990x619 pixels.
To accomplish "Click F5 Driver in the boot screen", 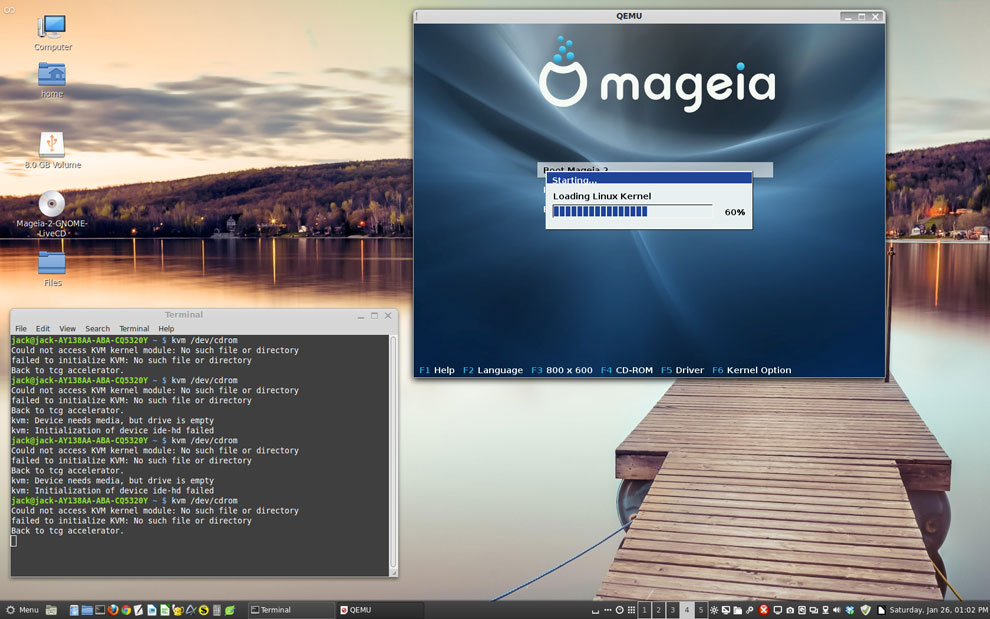I will point(682,370).
